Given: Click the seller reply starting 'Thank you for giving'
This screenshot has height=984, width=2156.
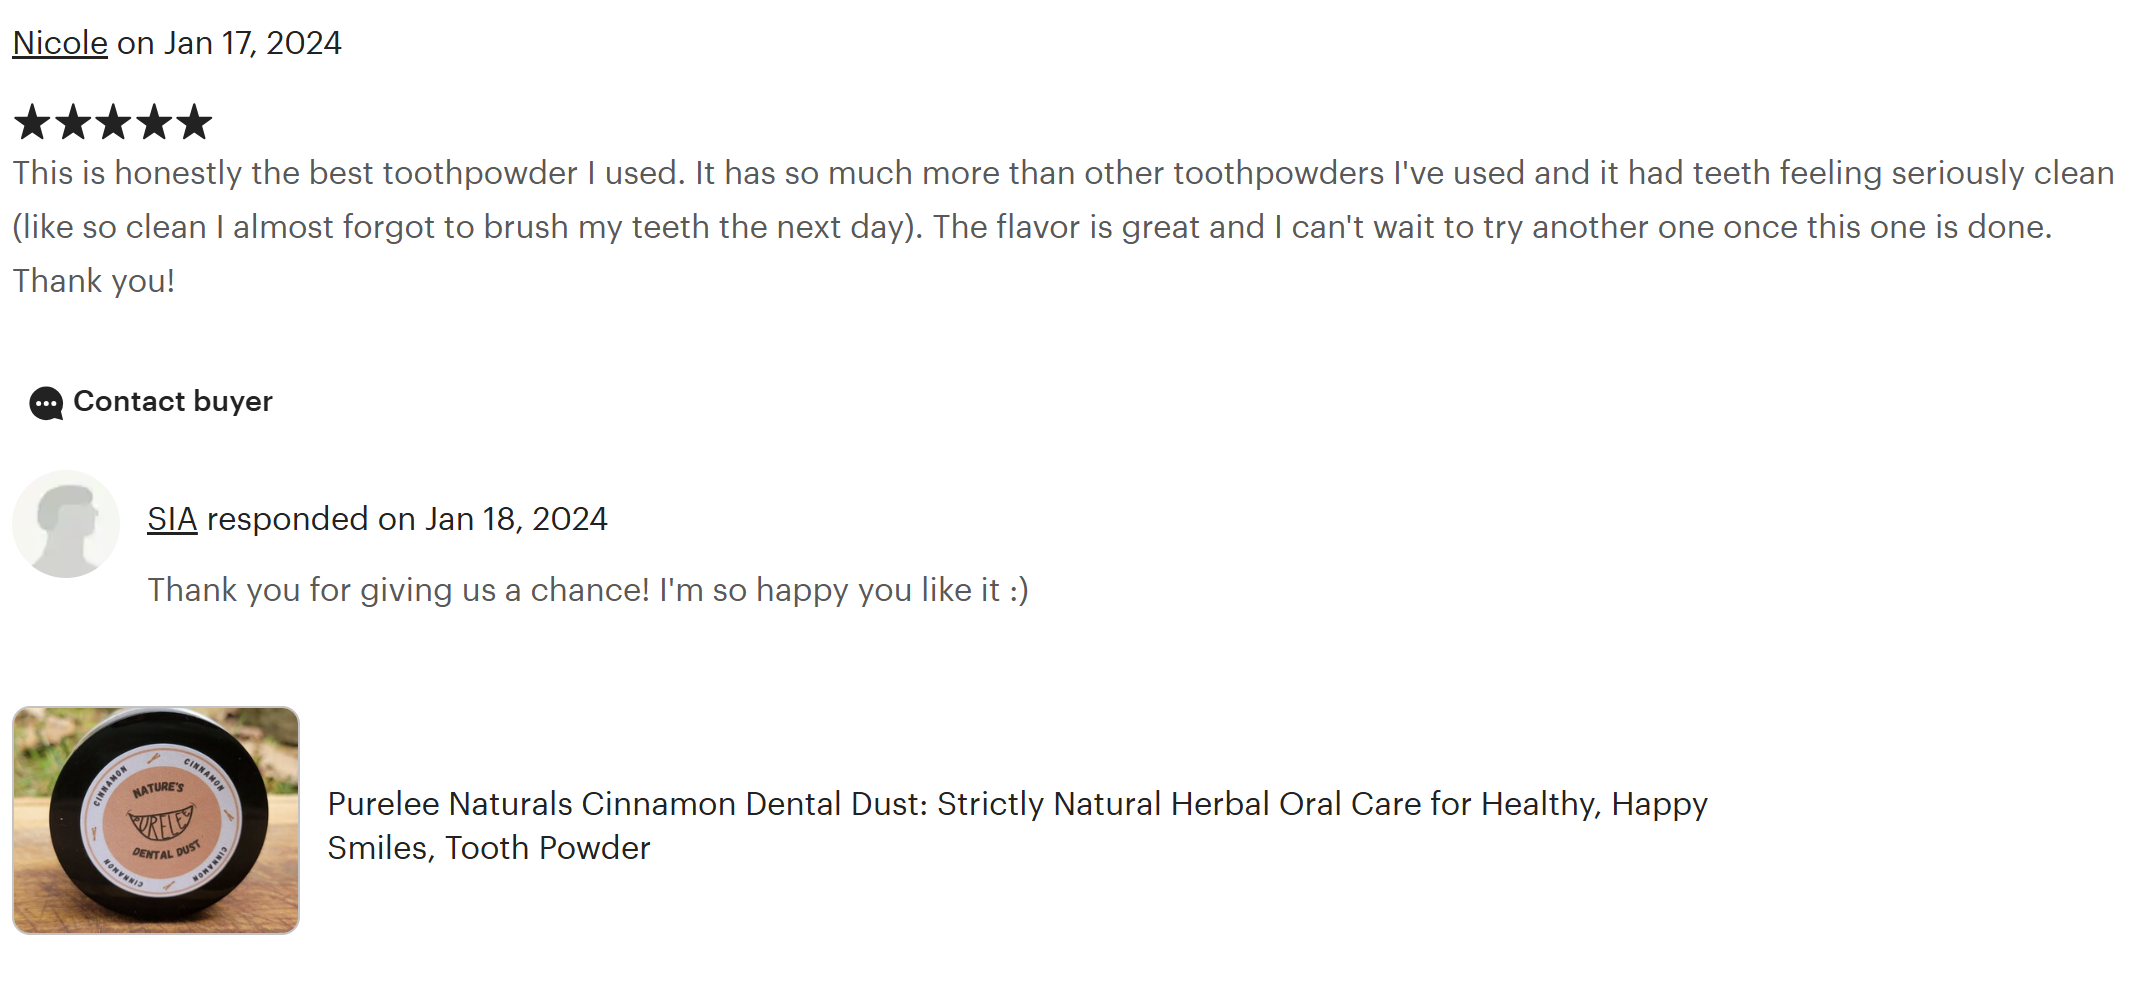Looking at the screenshot, I should (588, 590).
